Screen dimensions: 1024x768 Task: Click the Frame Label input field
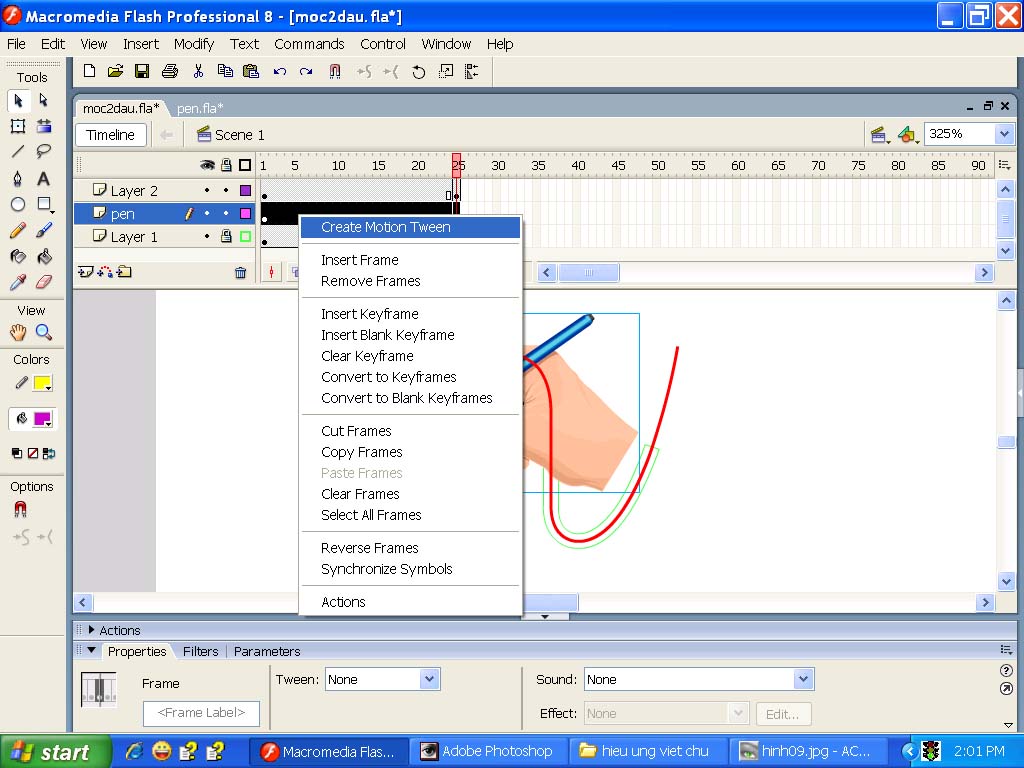pos(201,713)
